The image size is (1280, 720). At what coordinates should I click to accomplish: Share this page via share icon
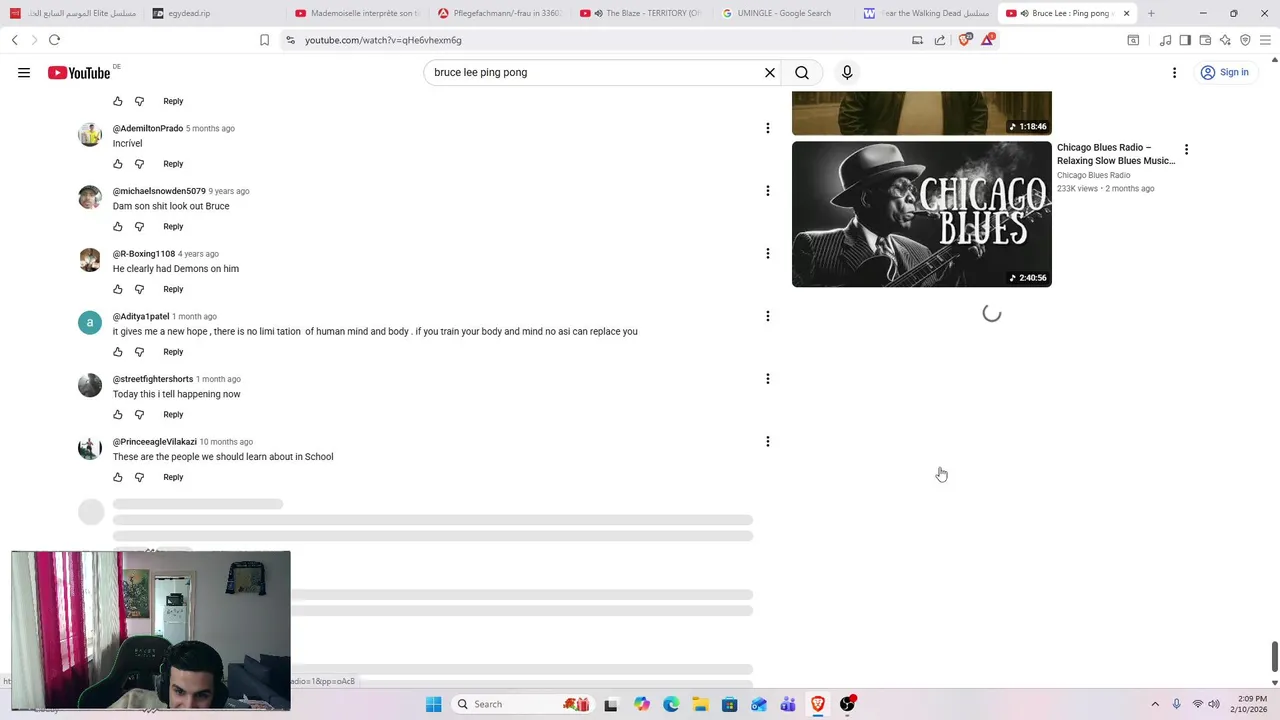point(940,40)
